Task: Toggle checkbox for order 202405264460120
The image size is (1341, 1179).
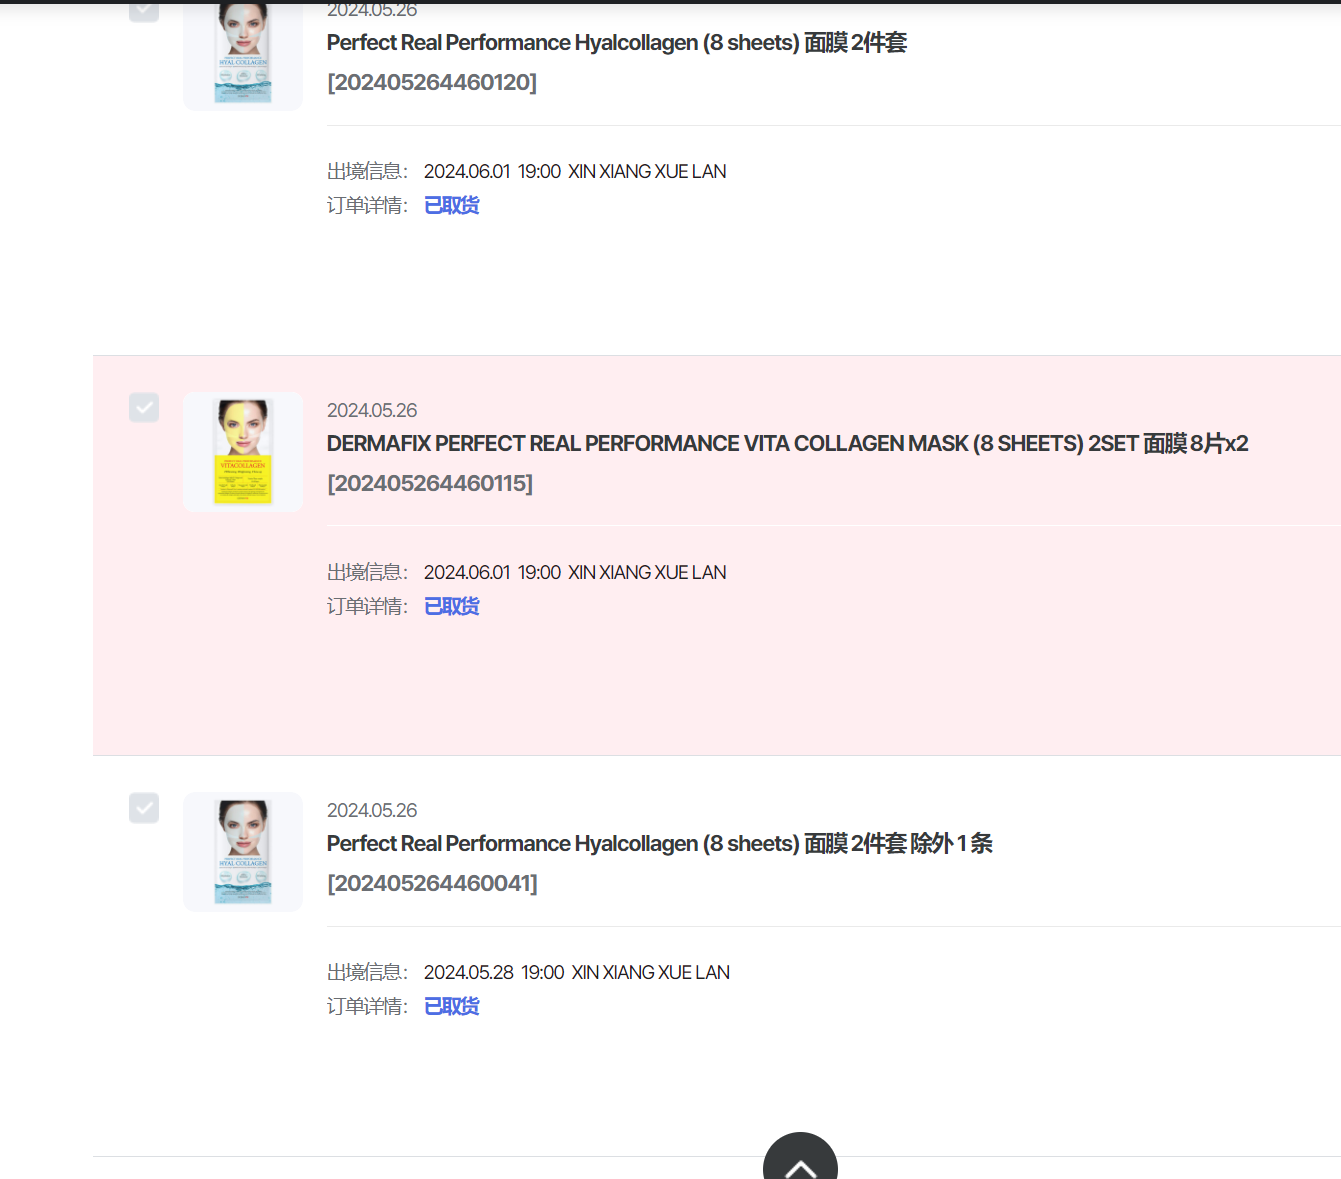Action: pyautogui.click(x=144, y=10)
